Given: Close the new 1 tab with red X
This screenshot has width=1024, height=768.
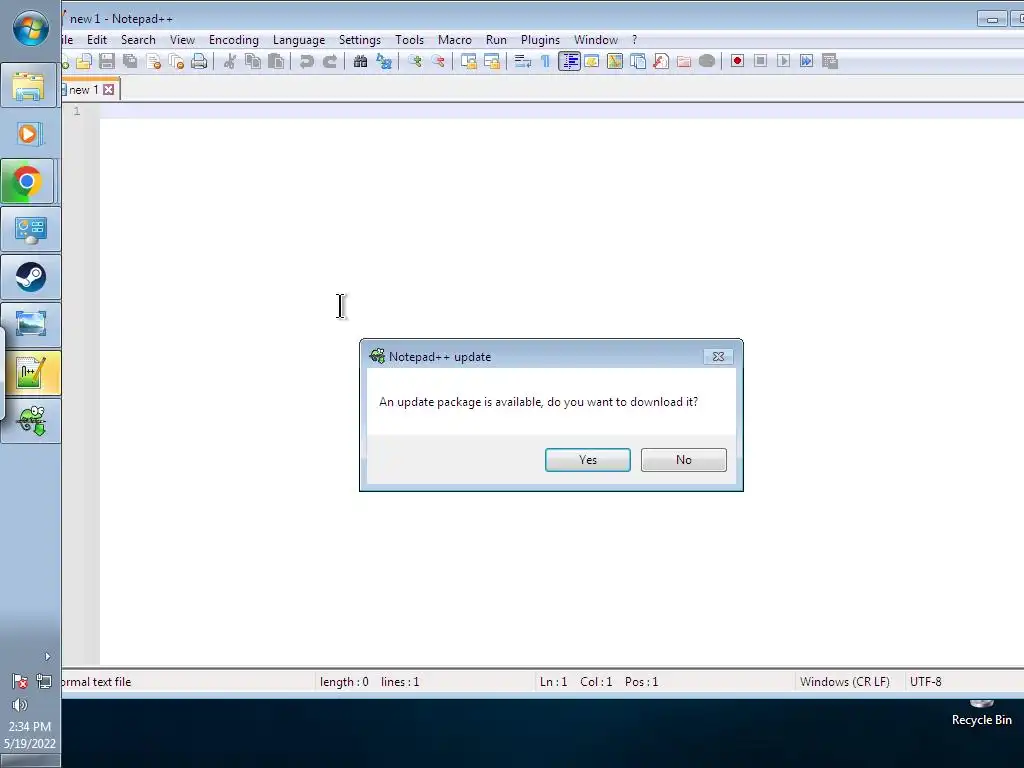Looking at the screenshot, I should pos(108,89).
